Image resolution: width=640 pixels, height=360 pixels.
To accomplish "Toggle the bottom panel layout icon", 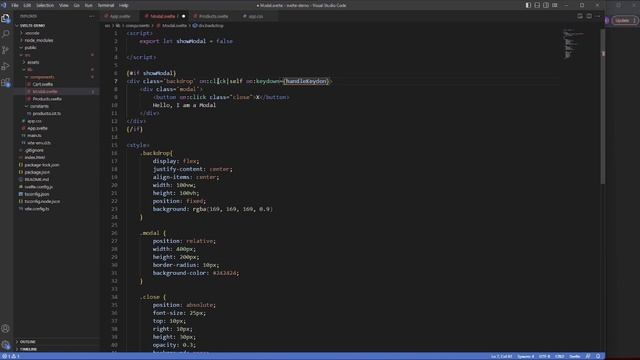I will tap(537, 5).
